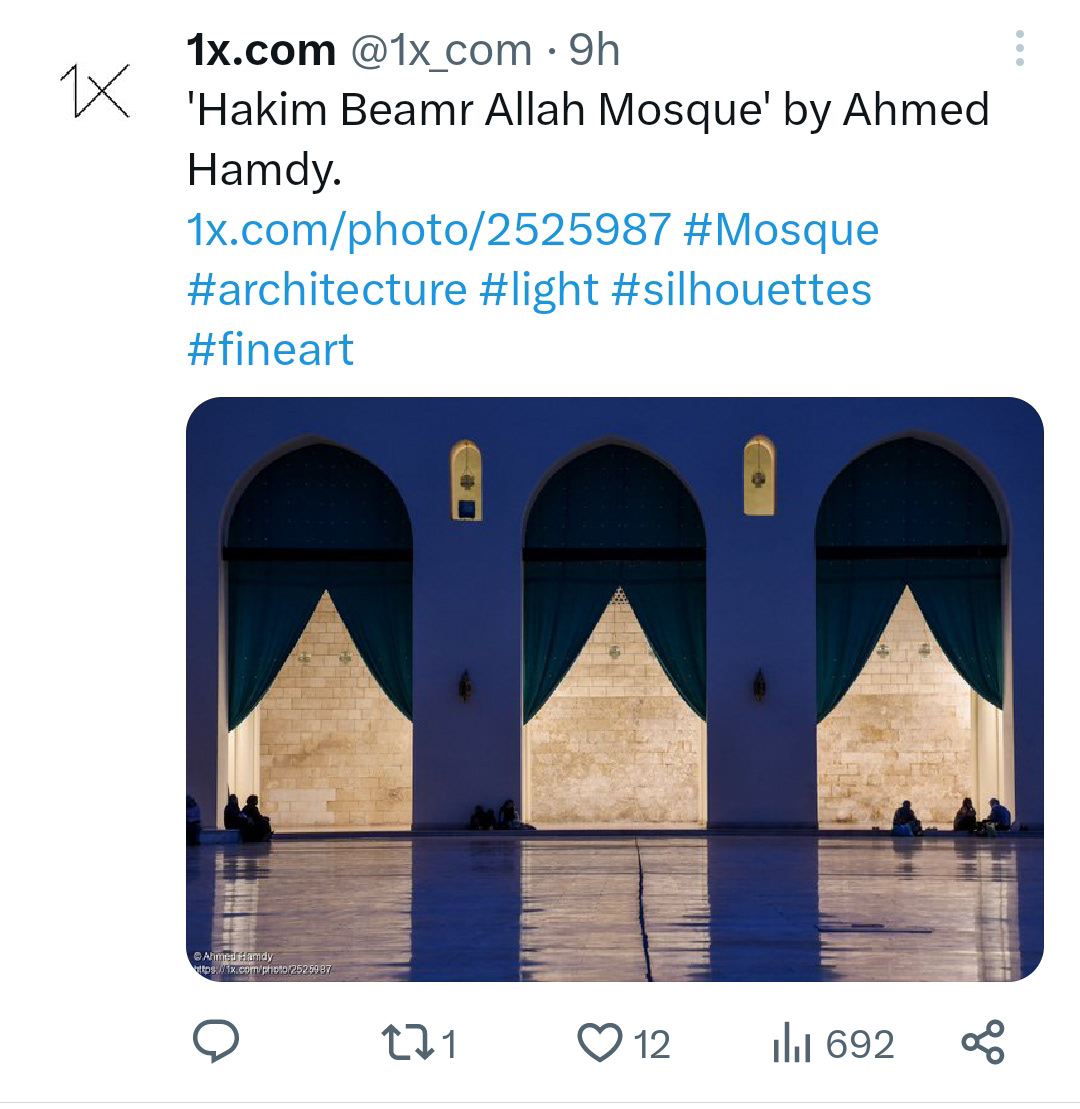The width and height of the screenshot is (1080, 1109).
Task: Open the #architecture hashtag
Action: pos(326,290)
